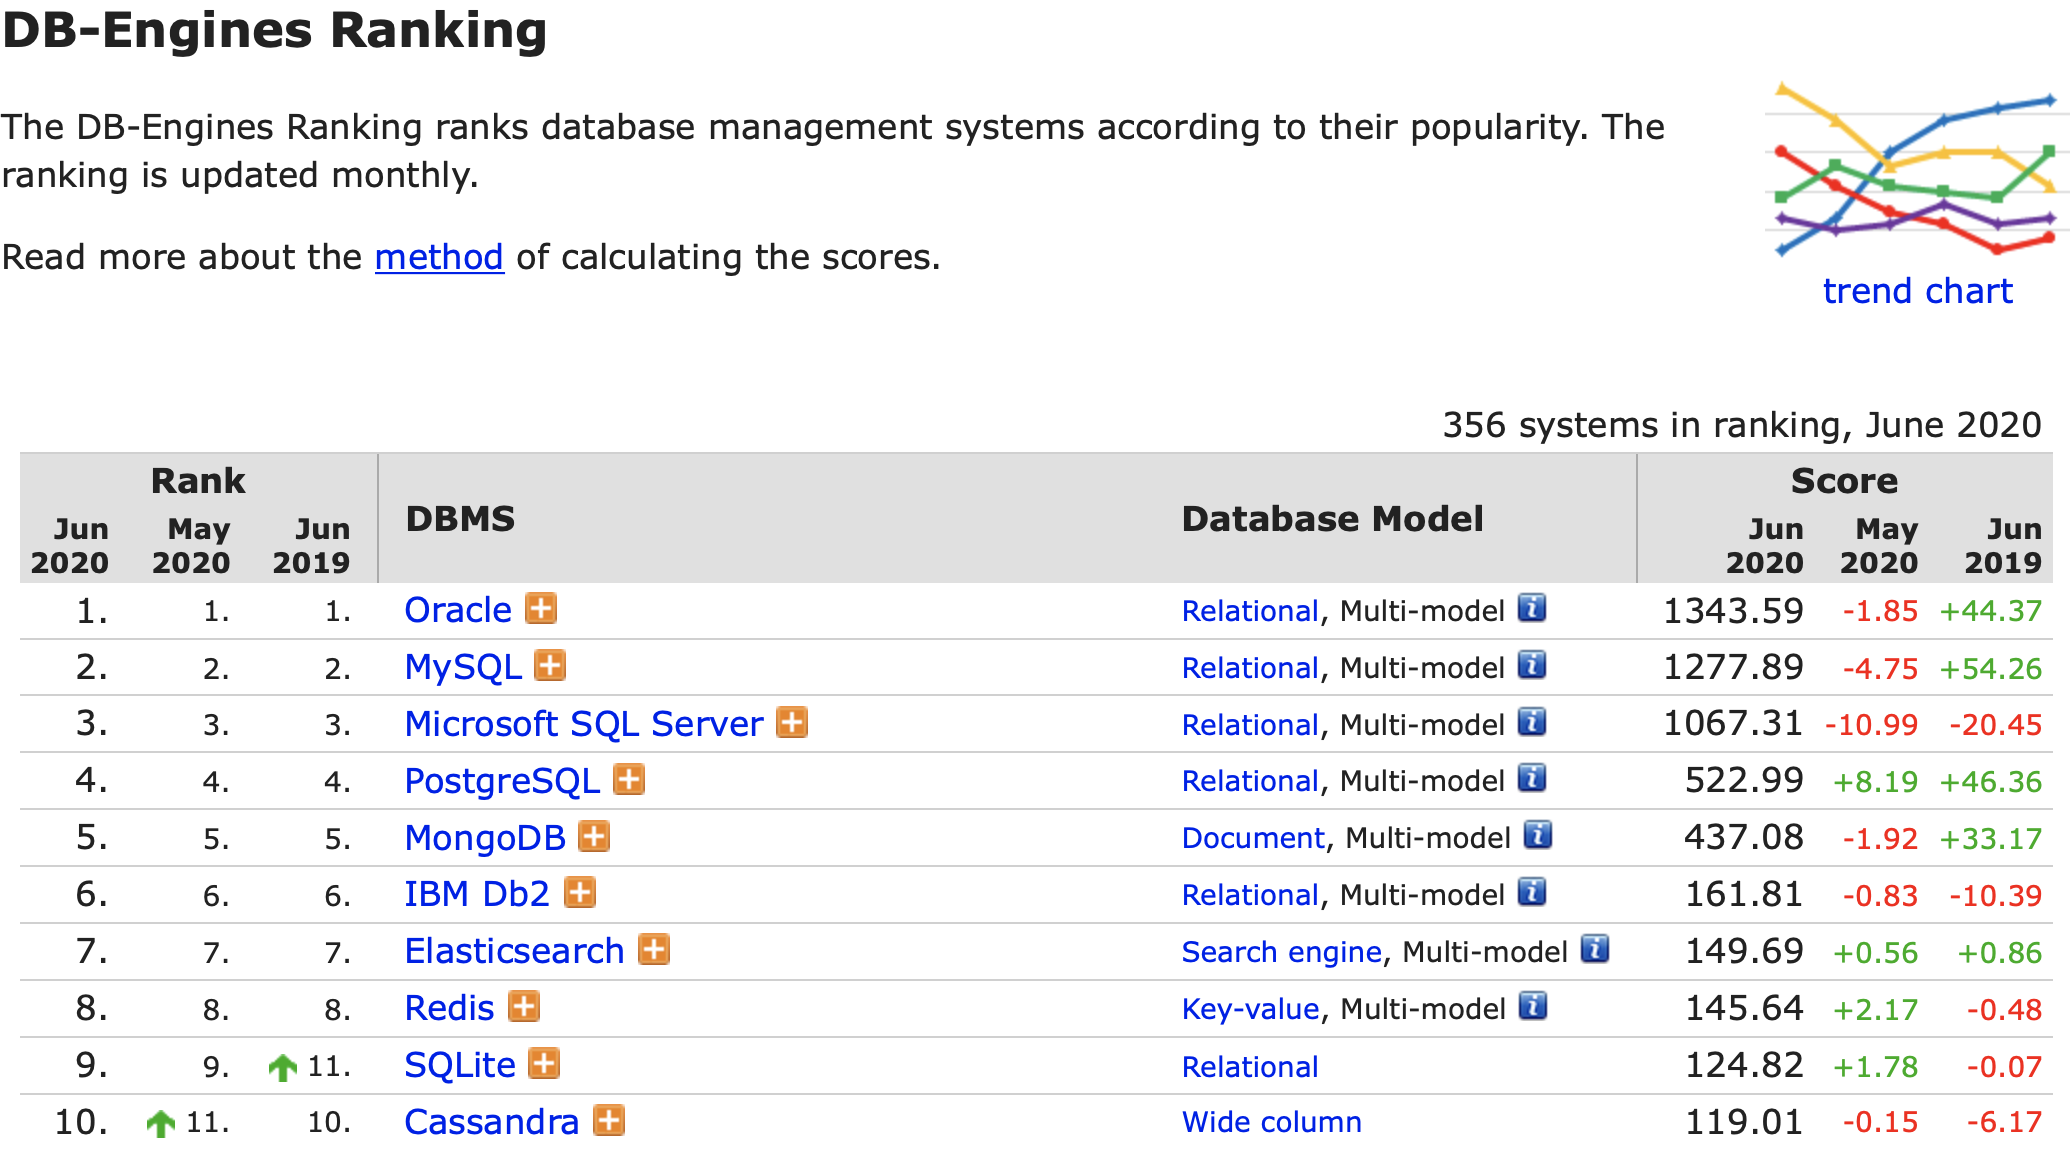Click info icon in Oracle row
The height and width of the screenshot is (1154, 2070).
pyautogui.click(x=1532, y=607)
